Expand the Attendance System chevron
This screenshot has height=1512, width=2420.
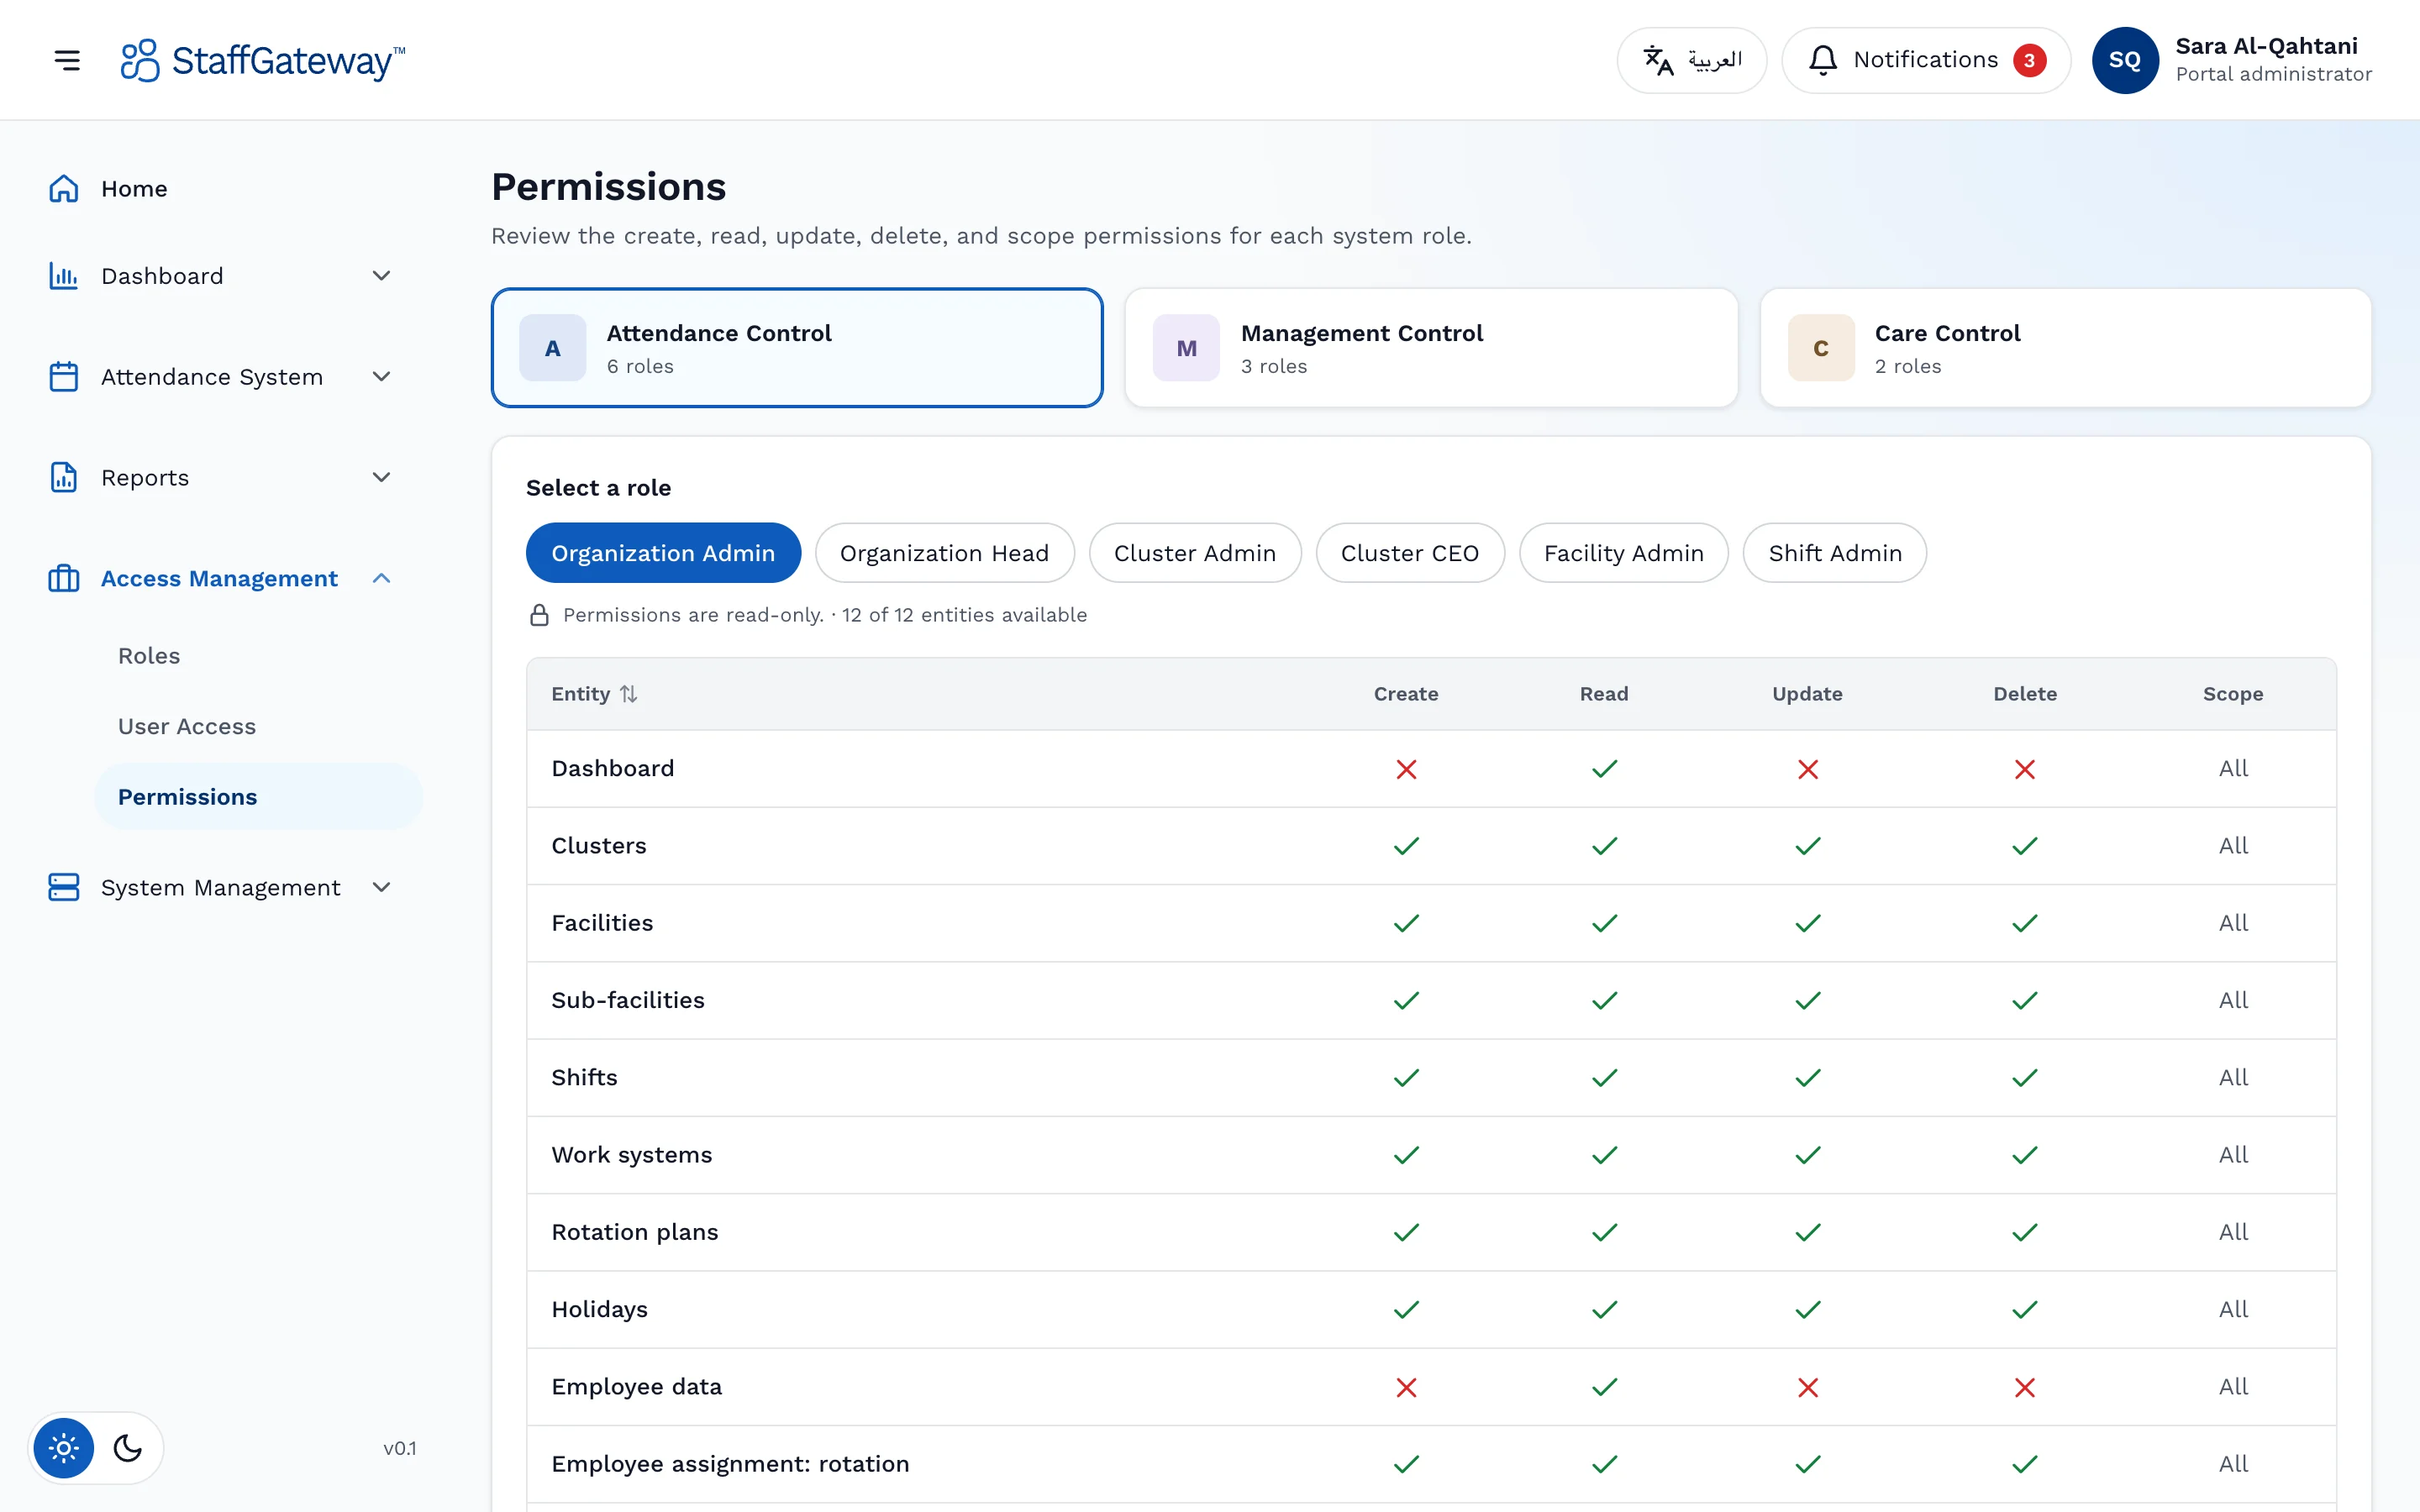[381, 377]
